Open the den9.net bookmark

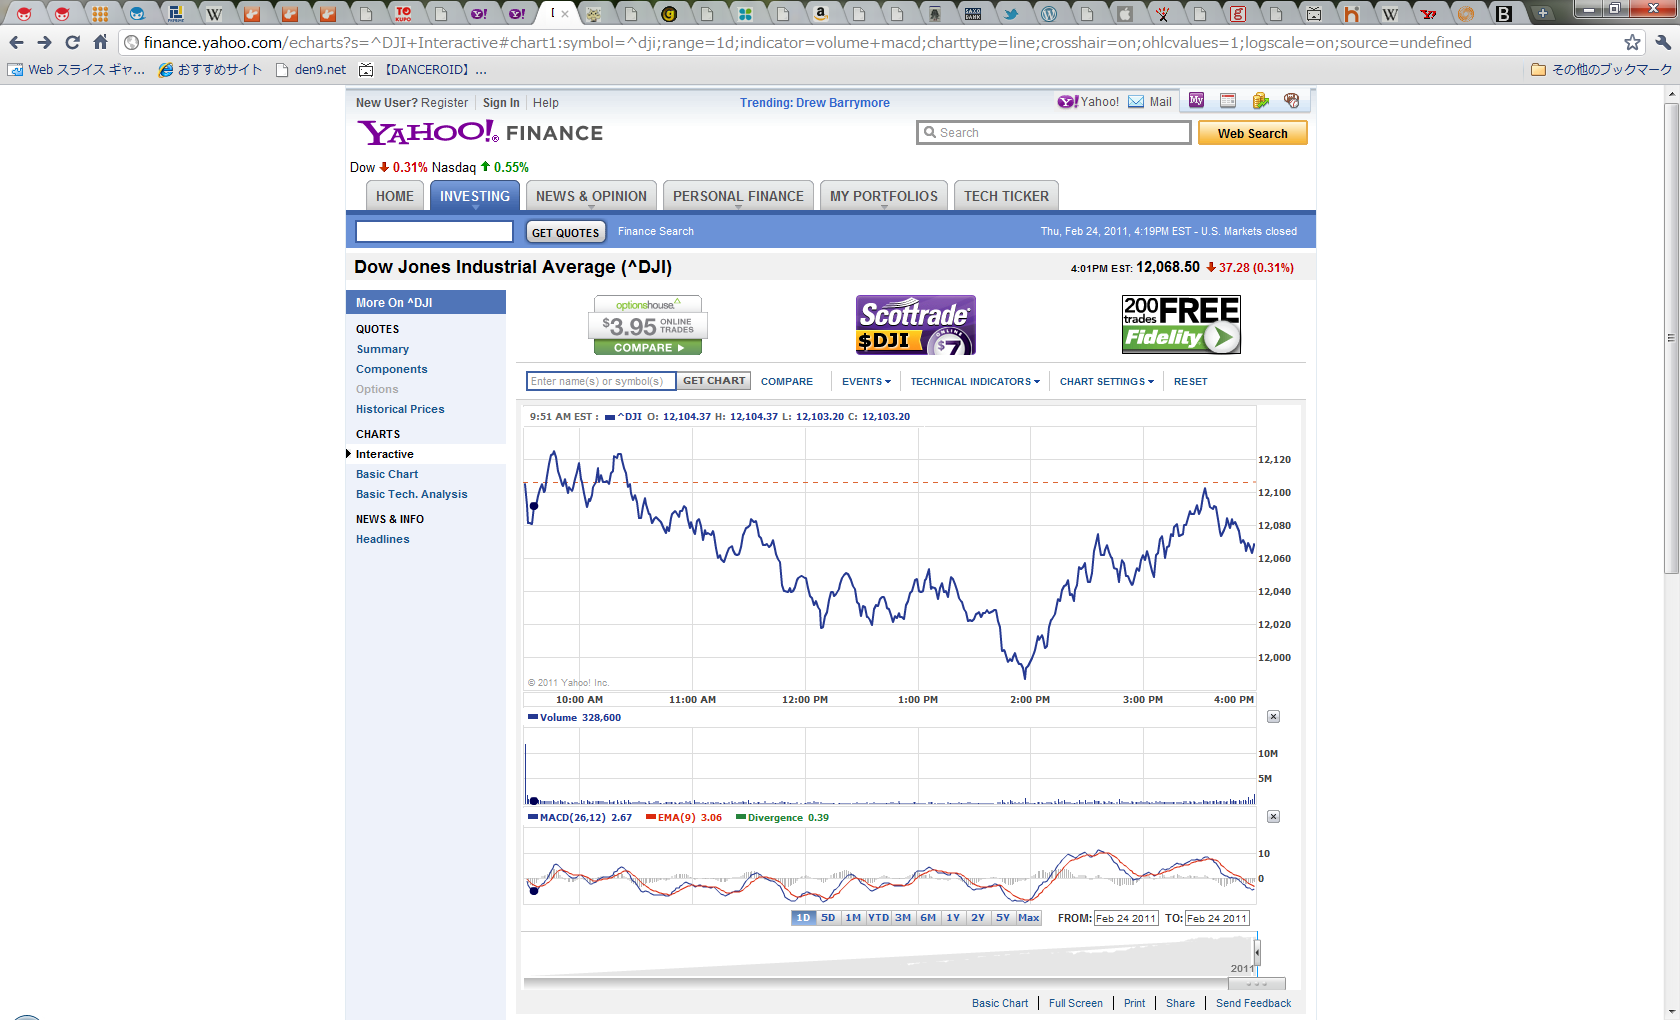(x=311, y=70)
